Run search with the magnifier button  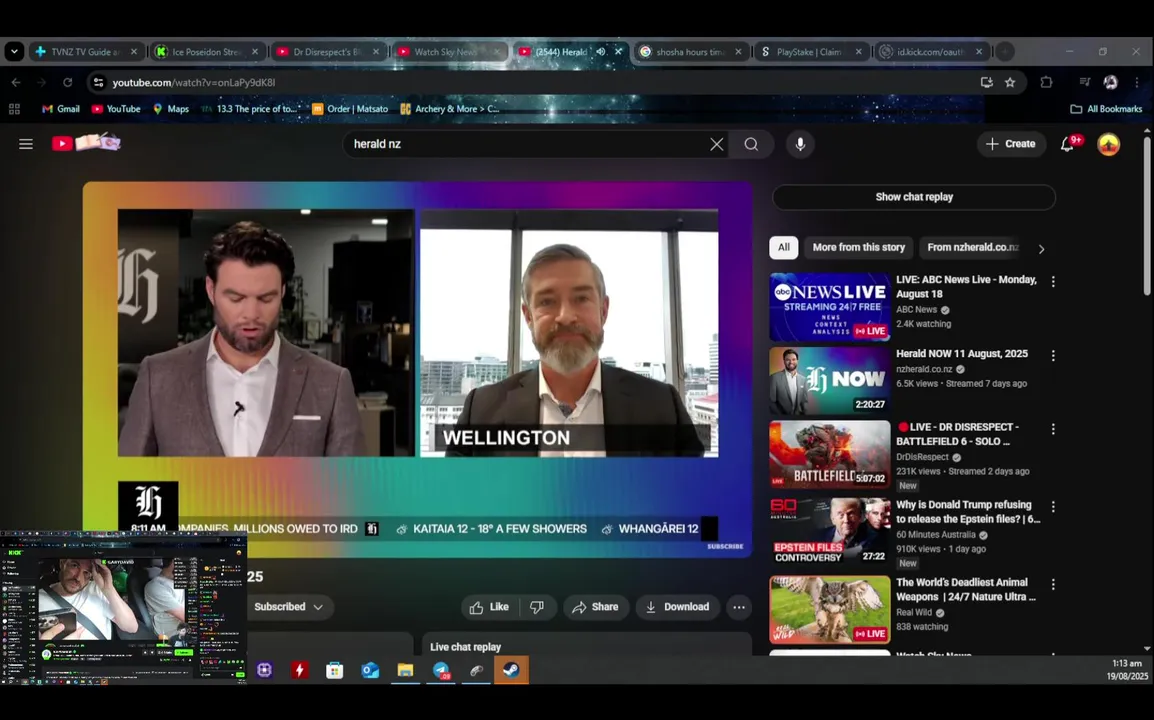coord(751,144)
